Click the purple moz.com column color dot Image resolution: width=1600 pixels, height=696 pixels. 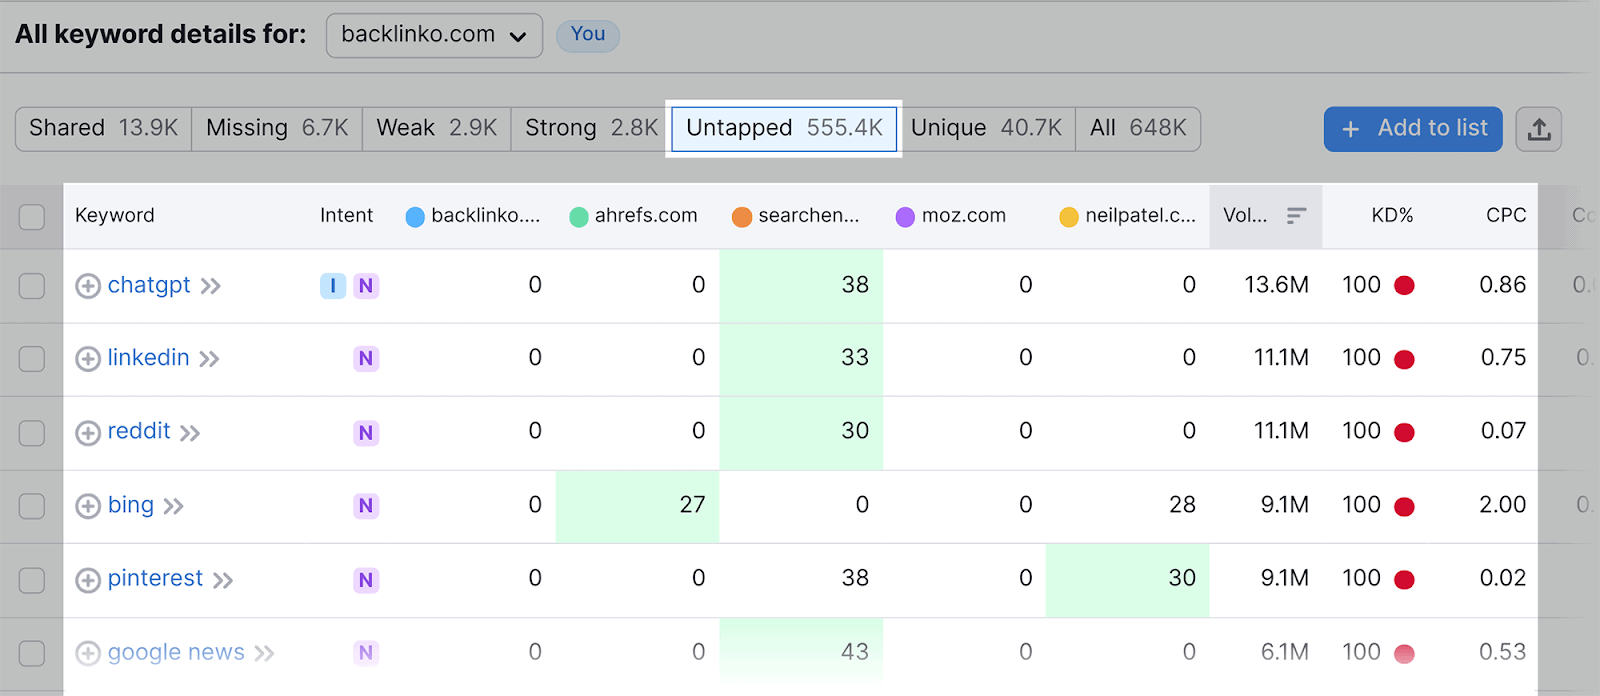pyautogui.click(x=905, y=217)
